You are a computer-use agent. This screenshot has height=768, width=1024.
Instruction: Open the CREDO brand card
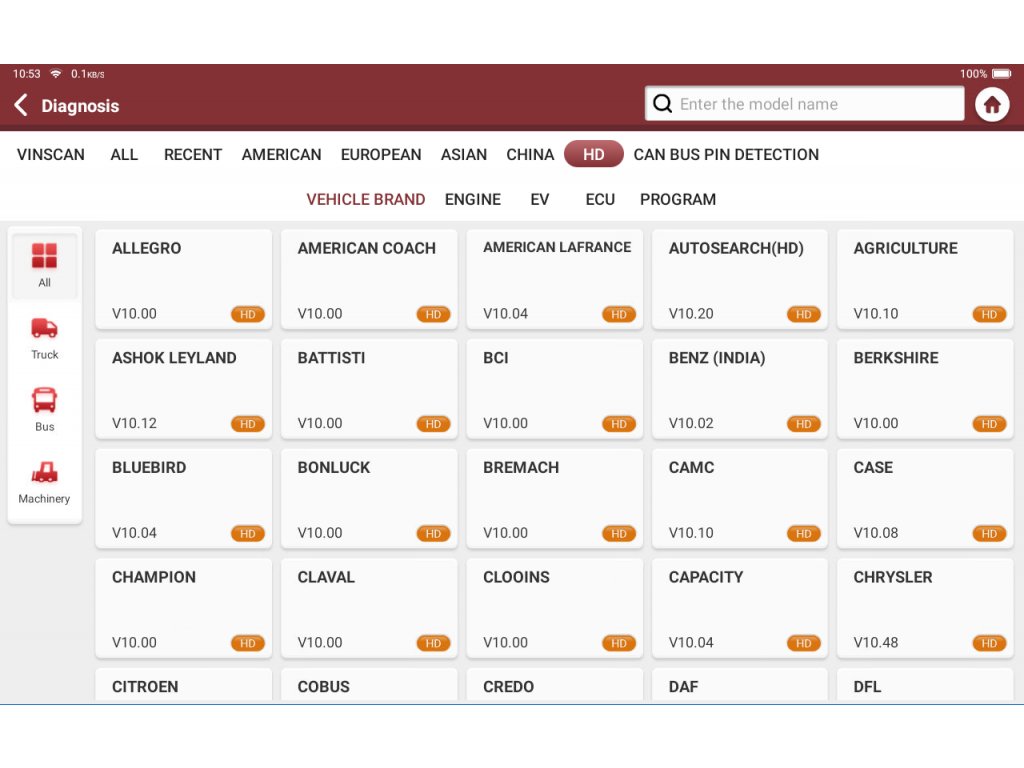click(554, 686)
